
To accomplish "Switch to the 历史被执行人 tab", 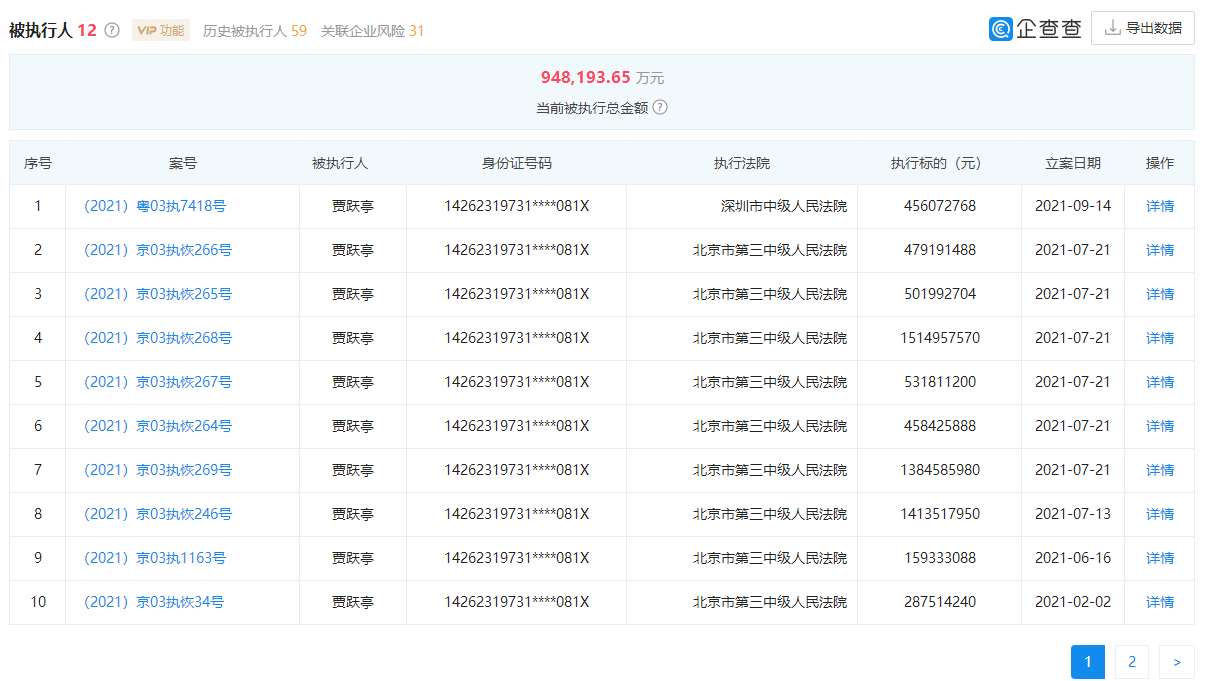I will pyautogui.click(x=255, y=30).
